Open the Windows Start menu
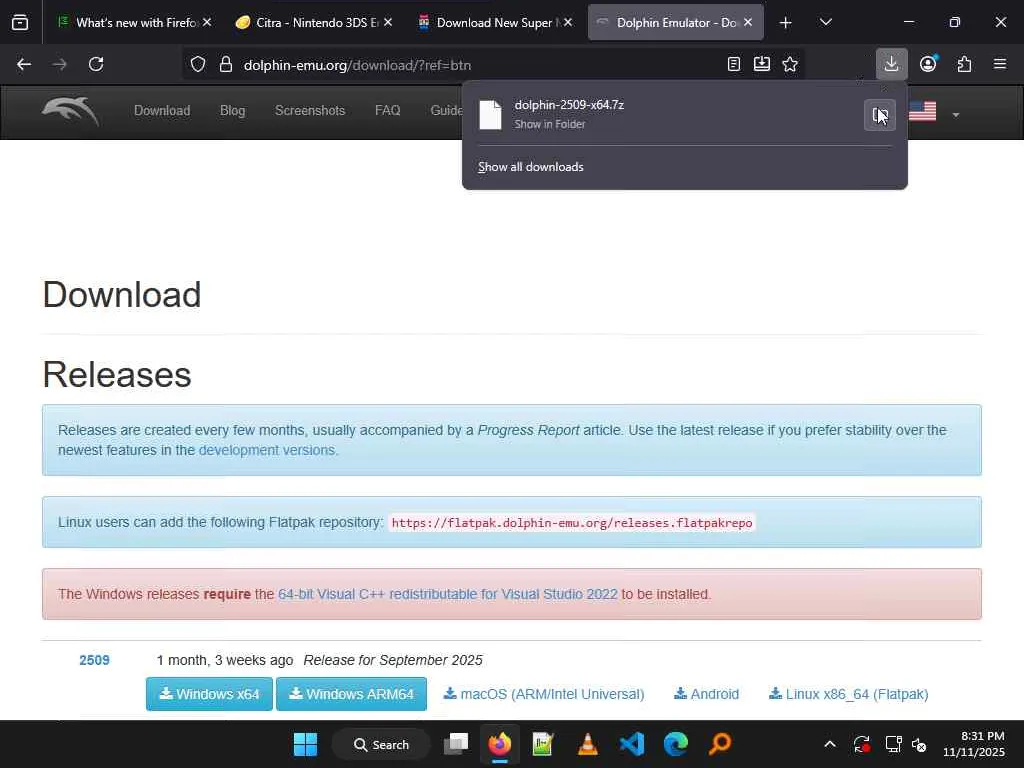1024x768 pixels. pos(305,744)
